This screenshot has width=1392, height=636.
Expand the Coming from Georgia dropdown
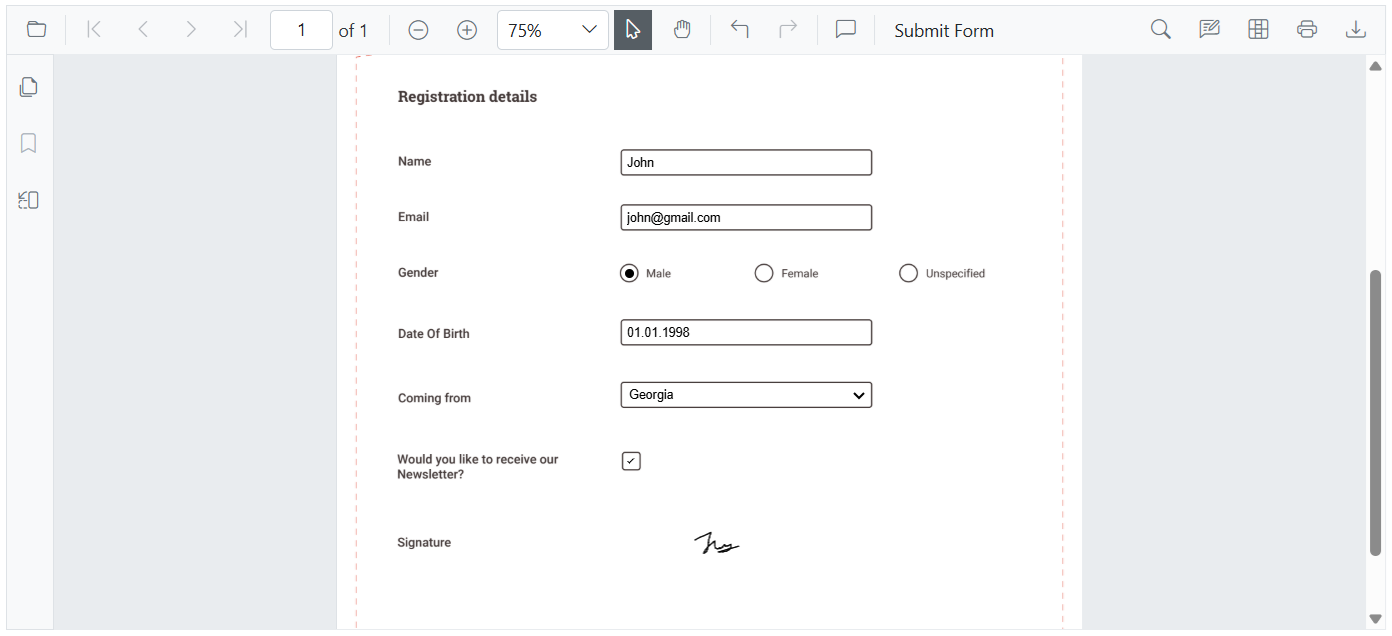(x=746, y=395)
